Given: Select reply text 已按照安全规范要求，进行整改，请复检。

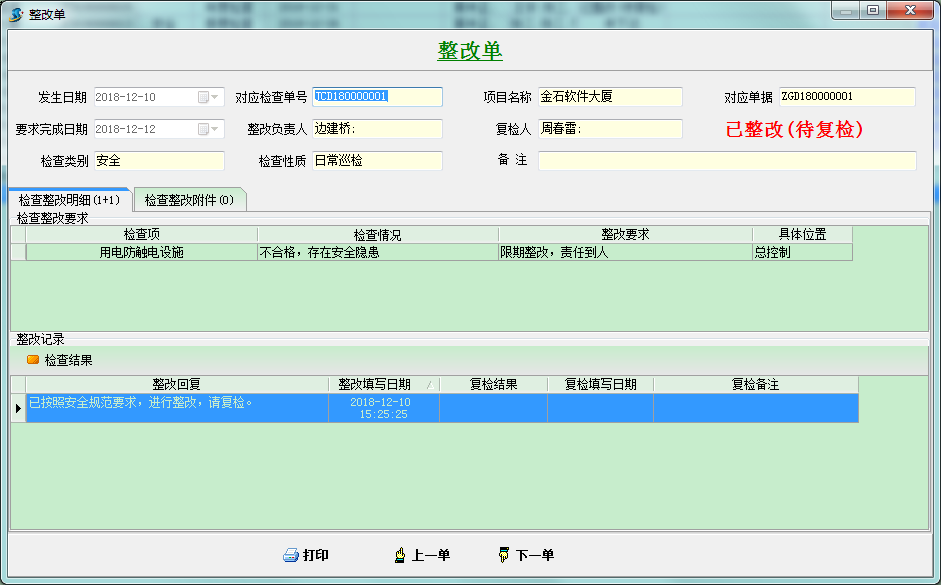Looking at the screenshot, I should (141, 403).
